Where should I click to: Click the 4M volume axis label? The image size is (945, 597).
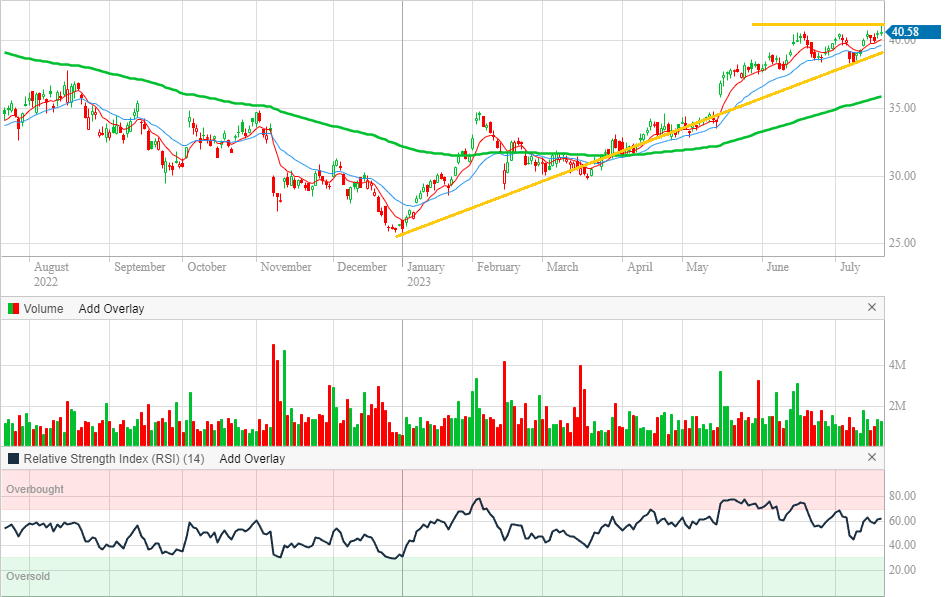(x=897, y=366)
